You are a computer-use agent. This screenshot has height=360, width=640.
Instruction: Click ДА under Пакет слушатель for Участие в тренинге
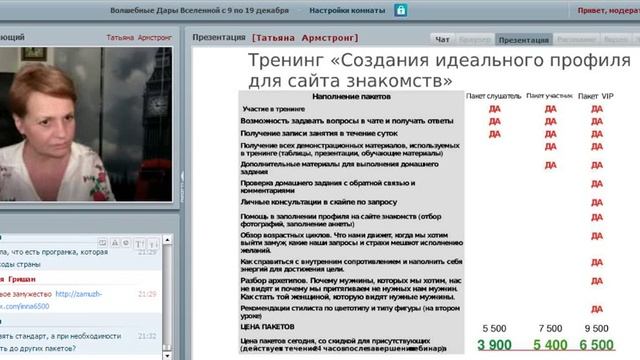pyautogui.click(x=494, y=109)
